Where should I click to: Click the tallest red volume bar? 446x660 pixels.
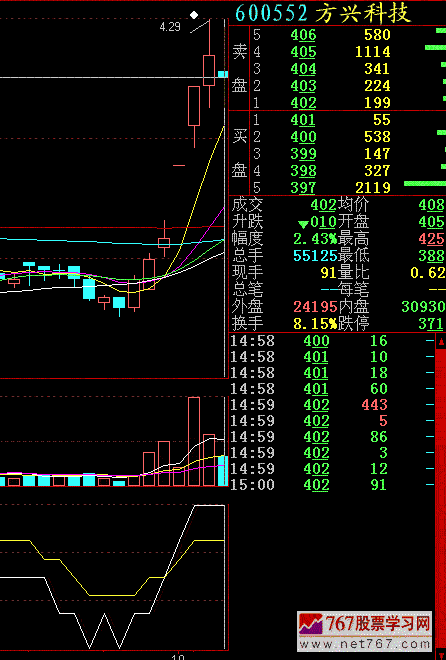[194, 441]
